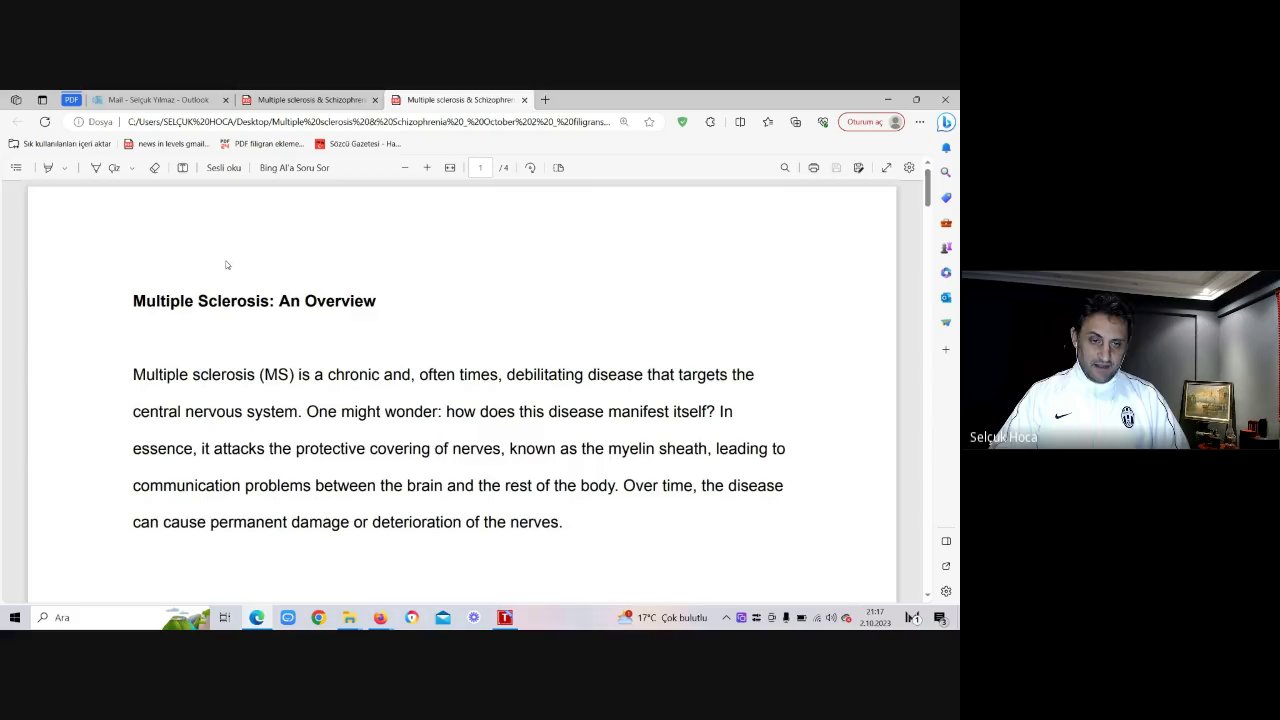Open a new browser tab
Image resolution: width=1280 pixels, height=720 pixels.
(545, 100)
